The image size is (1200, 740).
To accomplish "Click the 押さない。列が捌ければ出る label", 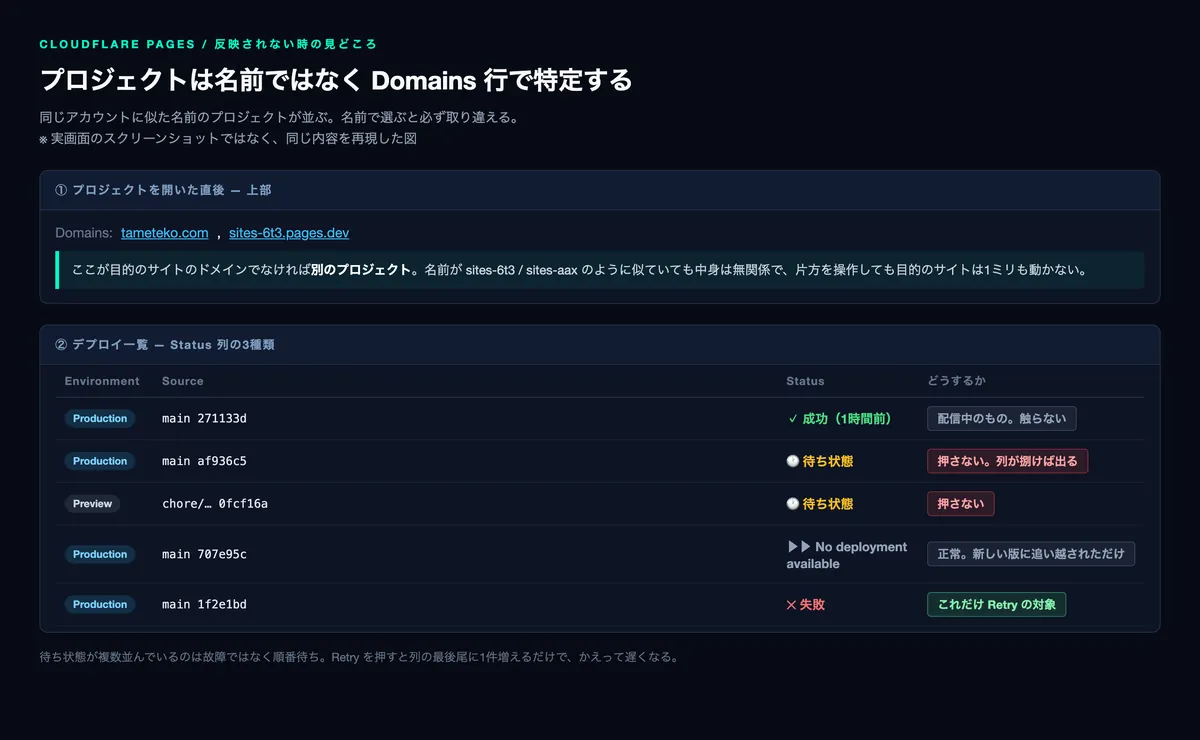I will pos(1007,461).
